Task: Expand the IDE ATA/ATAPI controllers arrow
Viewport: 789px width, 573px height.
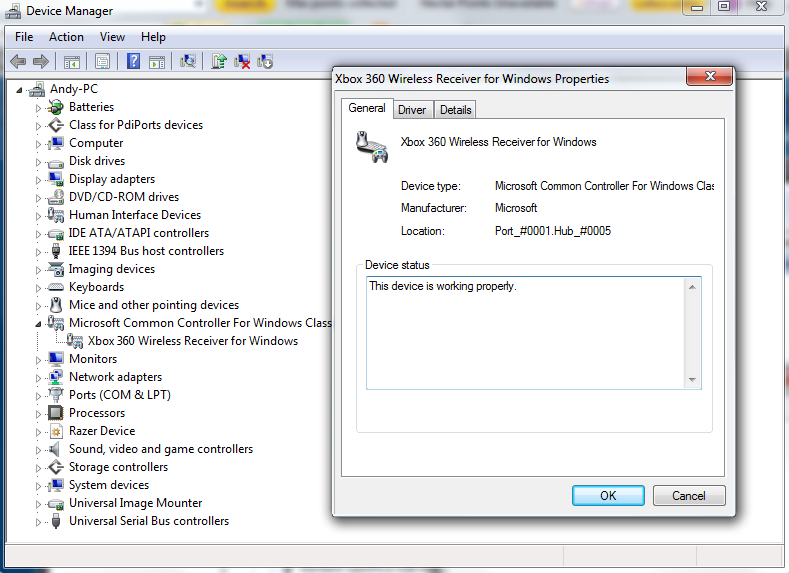Action: coord(38,234)
